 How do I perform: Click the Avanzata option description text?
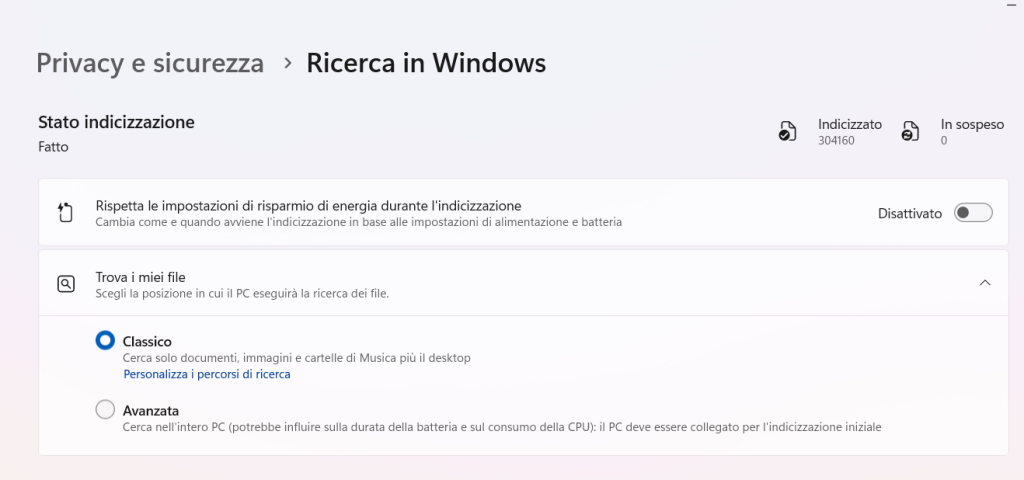pos(502,427)
